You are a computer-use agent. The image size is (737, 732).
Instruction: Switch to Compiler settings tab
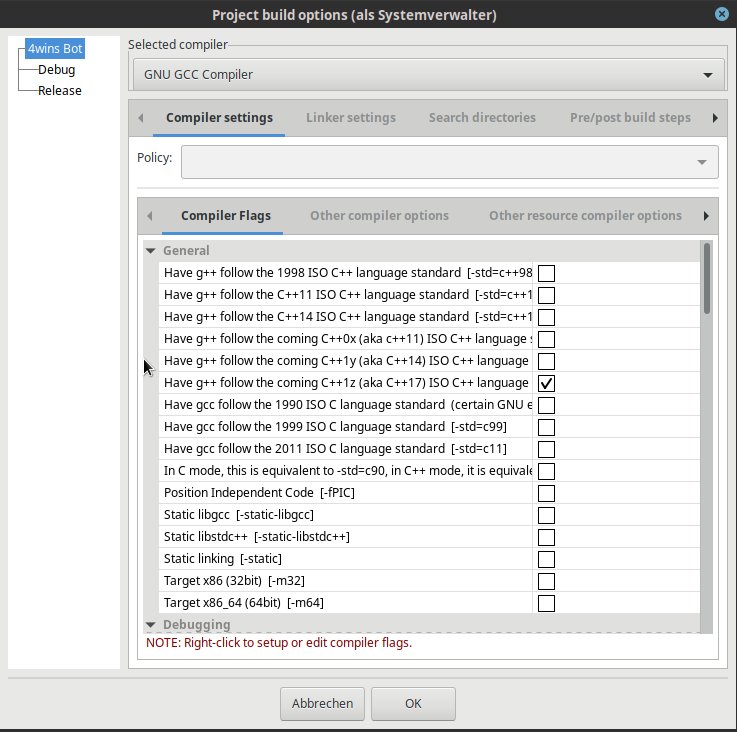[219, 118]
